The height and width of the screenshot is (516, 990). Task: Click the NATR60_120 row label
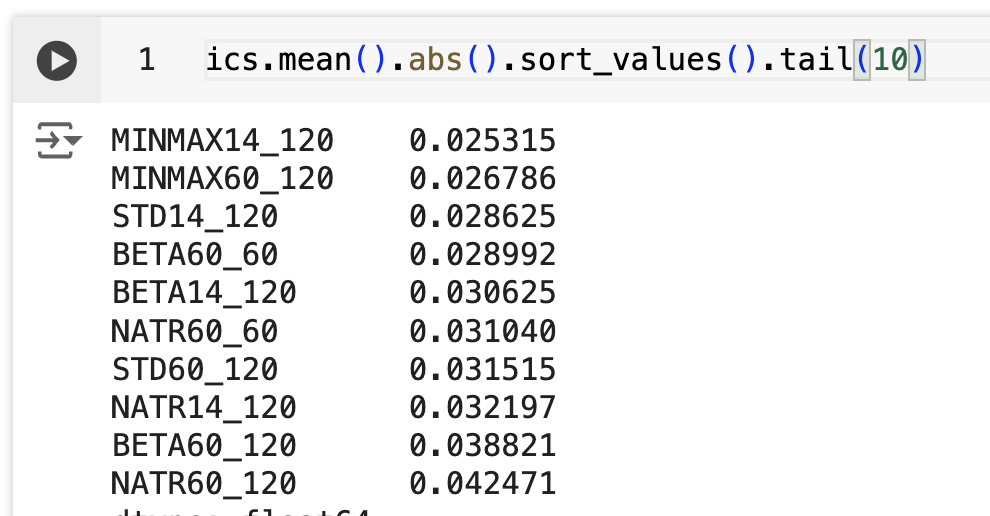pyautogui.click(x=204, y=483)
